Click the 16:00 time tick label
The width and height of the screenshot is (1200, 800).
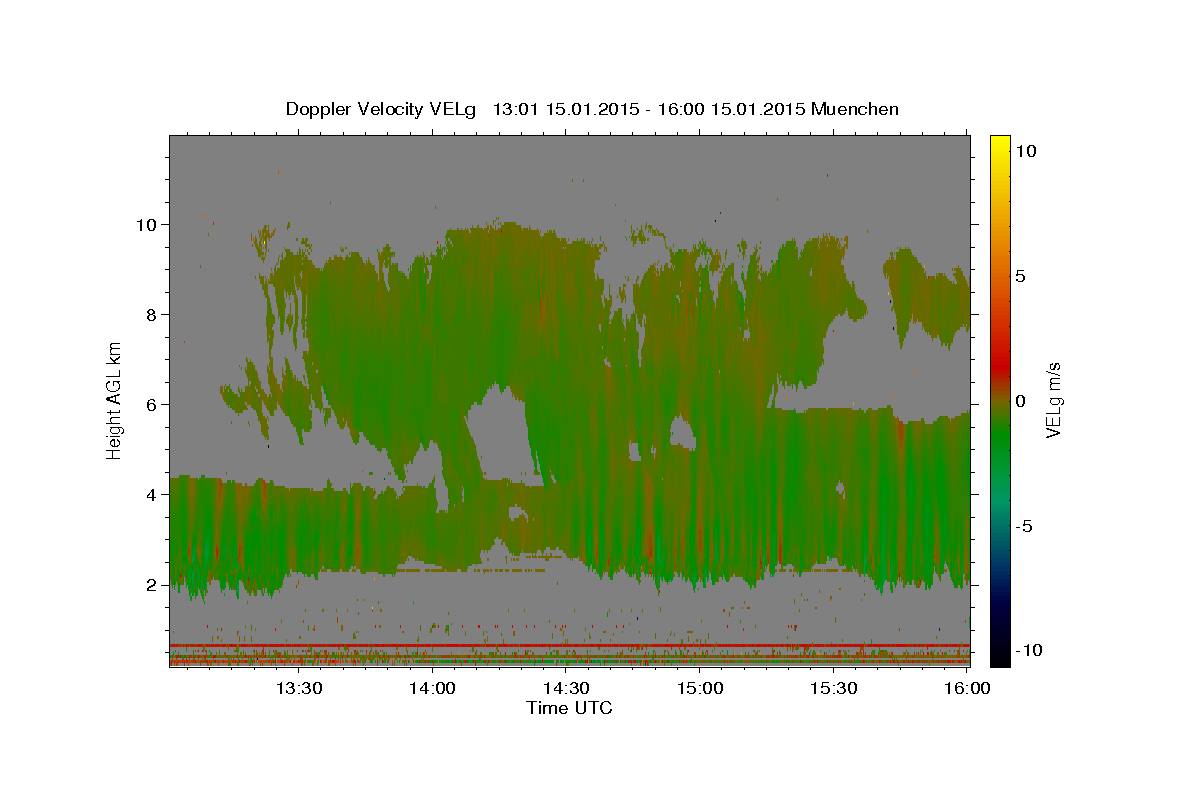point(966,688)
